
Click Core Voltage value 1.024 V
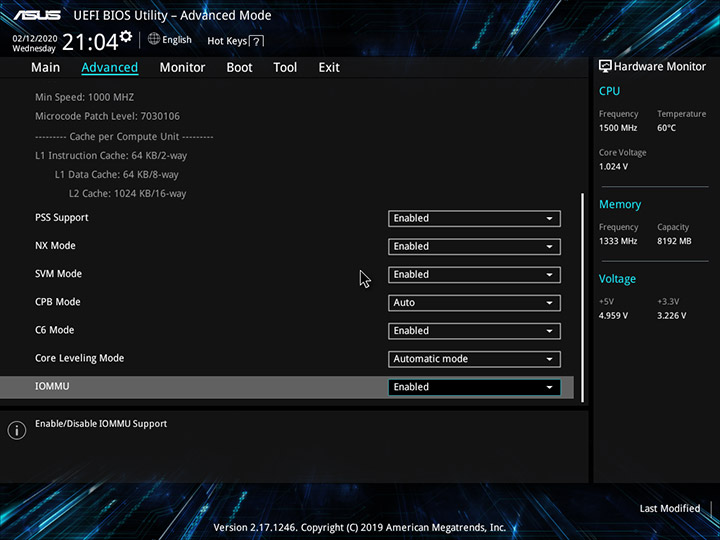pos(613,167)
